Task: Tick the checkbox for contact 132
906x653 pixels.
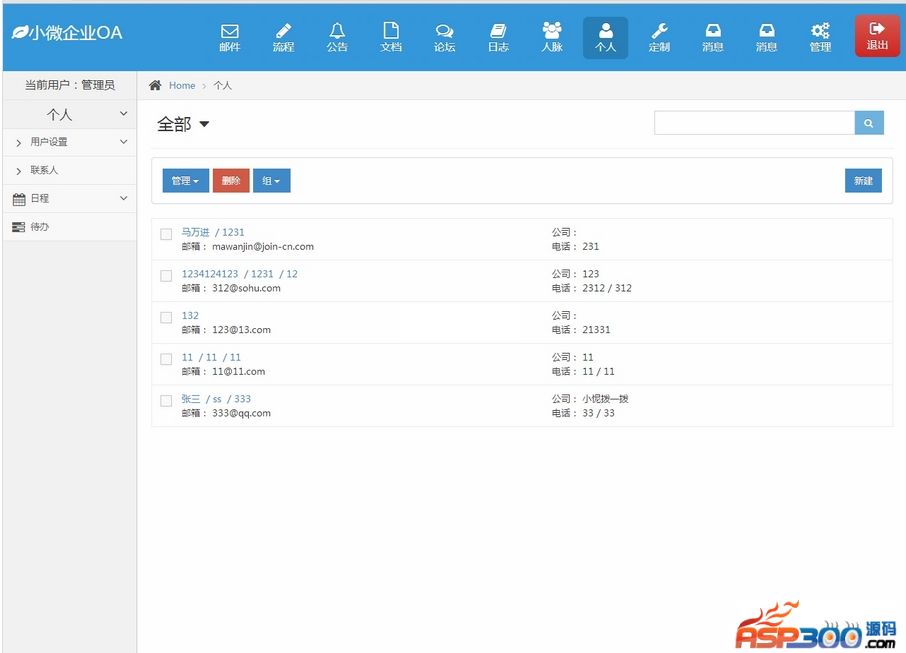Action: tap(166, 317)
